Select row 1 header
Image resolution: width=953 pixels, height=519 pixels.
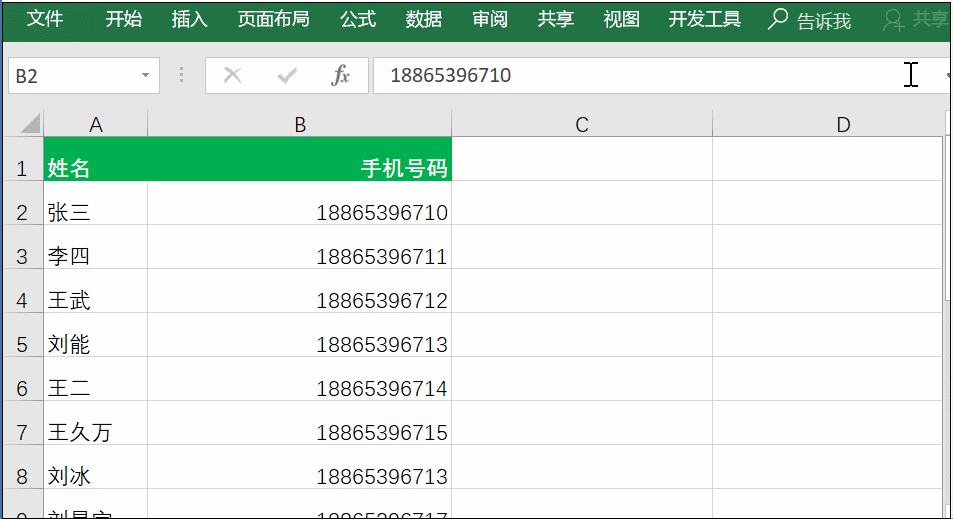click(x=22, y=159)
